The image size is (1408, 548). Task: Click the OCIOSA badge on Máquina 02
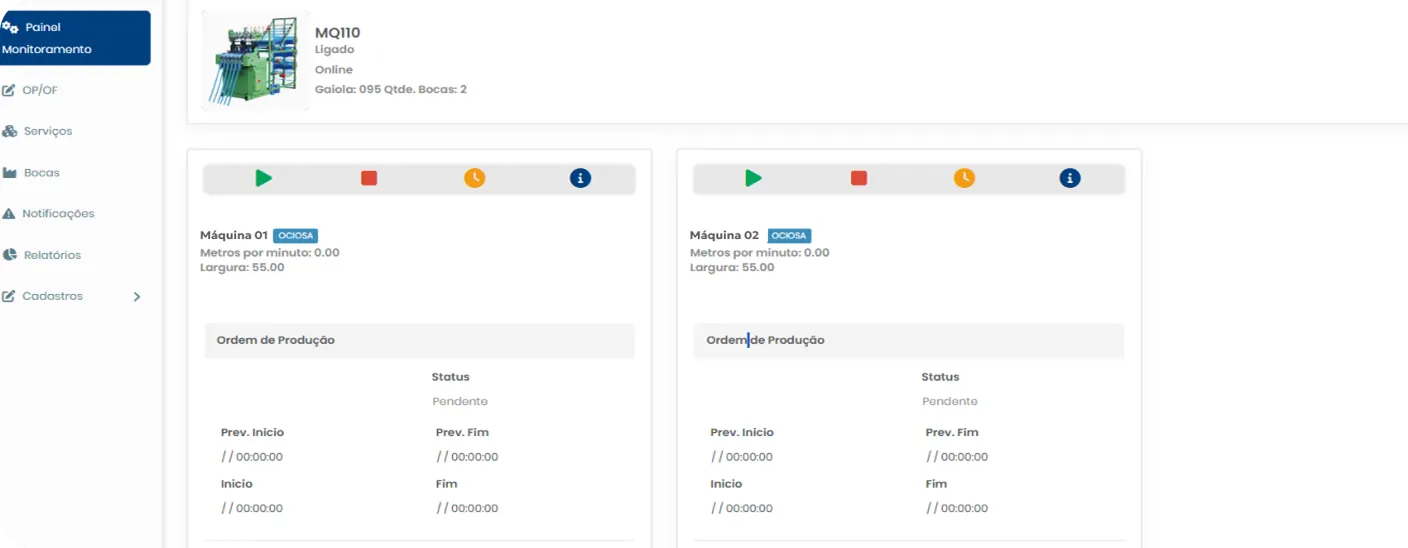point(789,236)
